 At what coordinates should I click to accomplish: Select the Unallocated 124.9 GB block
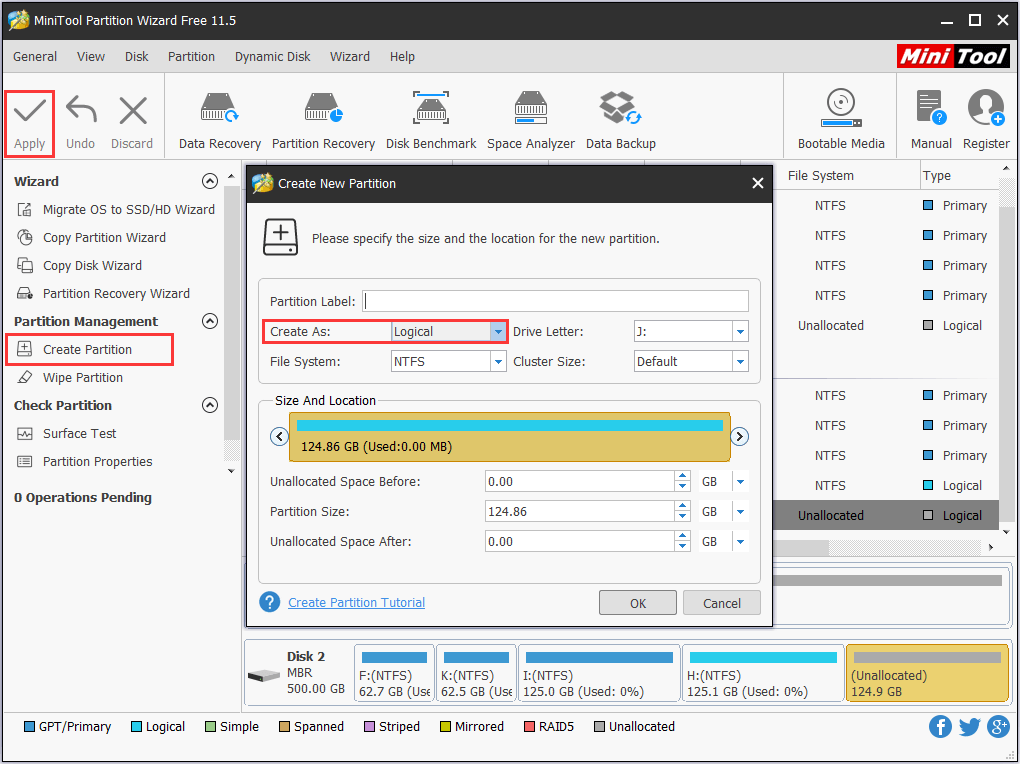coord(927,673)
